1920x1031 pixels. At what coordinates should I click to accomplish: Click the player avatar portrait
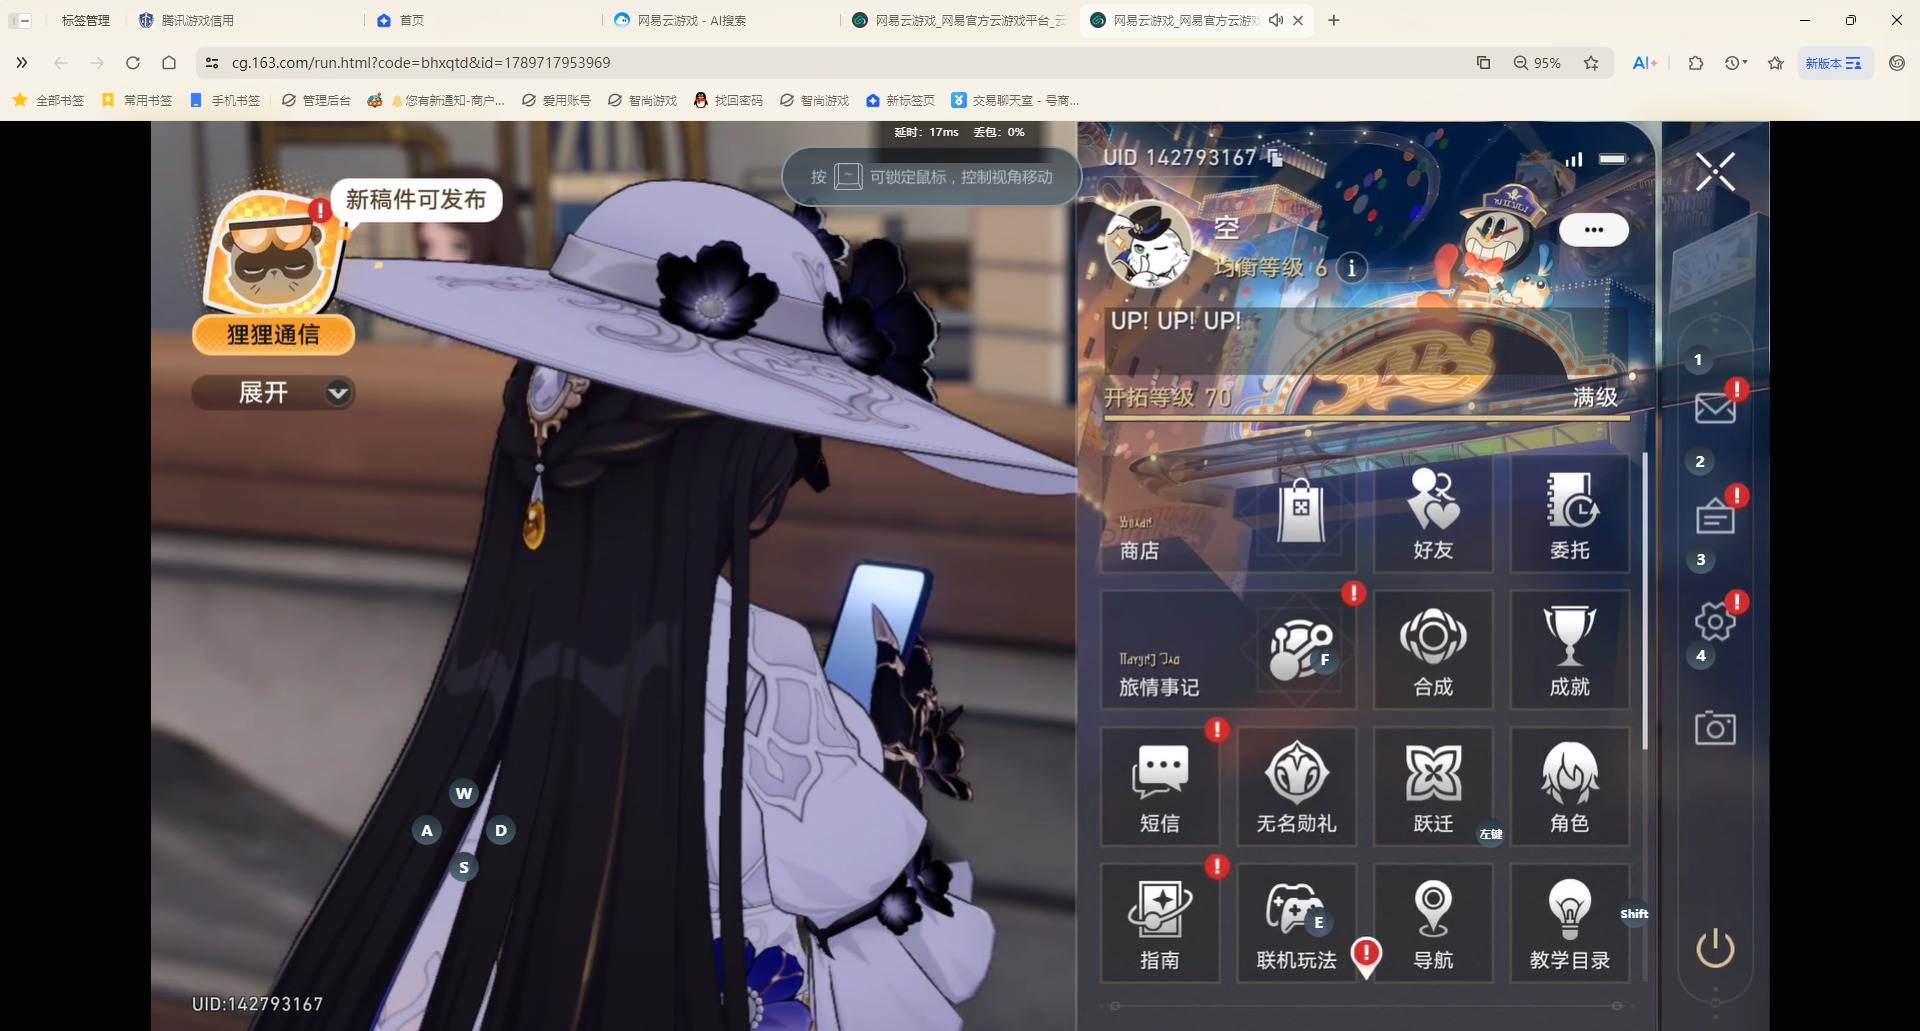[x=1148, y=245]
